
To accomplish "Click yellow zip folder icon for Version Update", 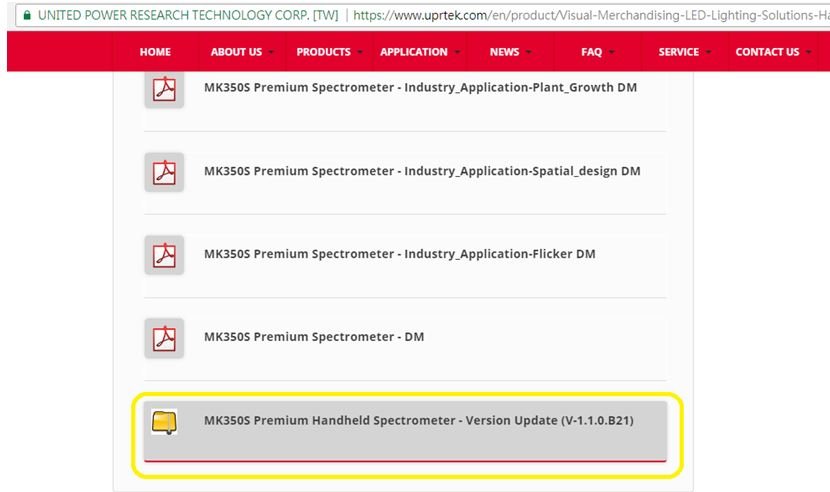I will [x=164, y=422].
